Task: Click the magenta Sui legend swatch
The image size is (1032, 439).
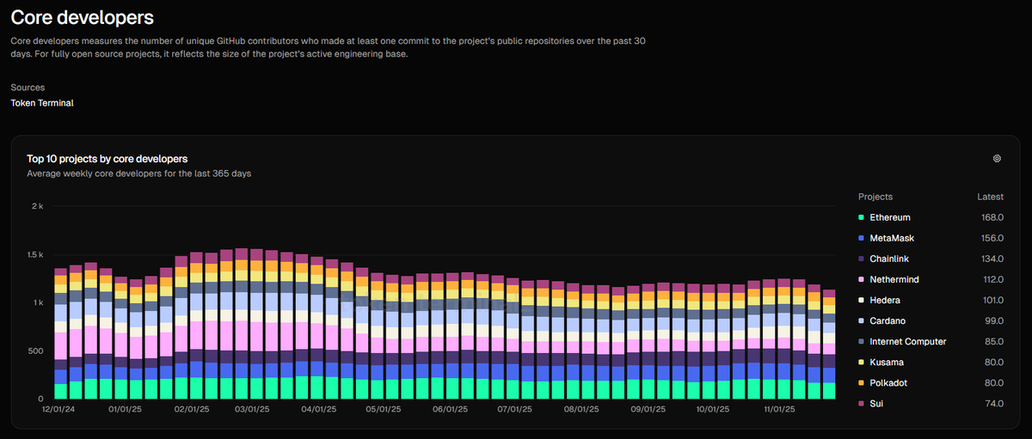Action: [x=861, y=404]
